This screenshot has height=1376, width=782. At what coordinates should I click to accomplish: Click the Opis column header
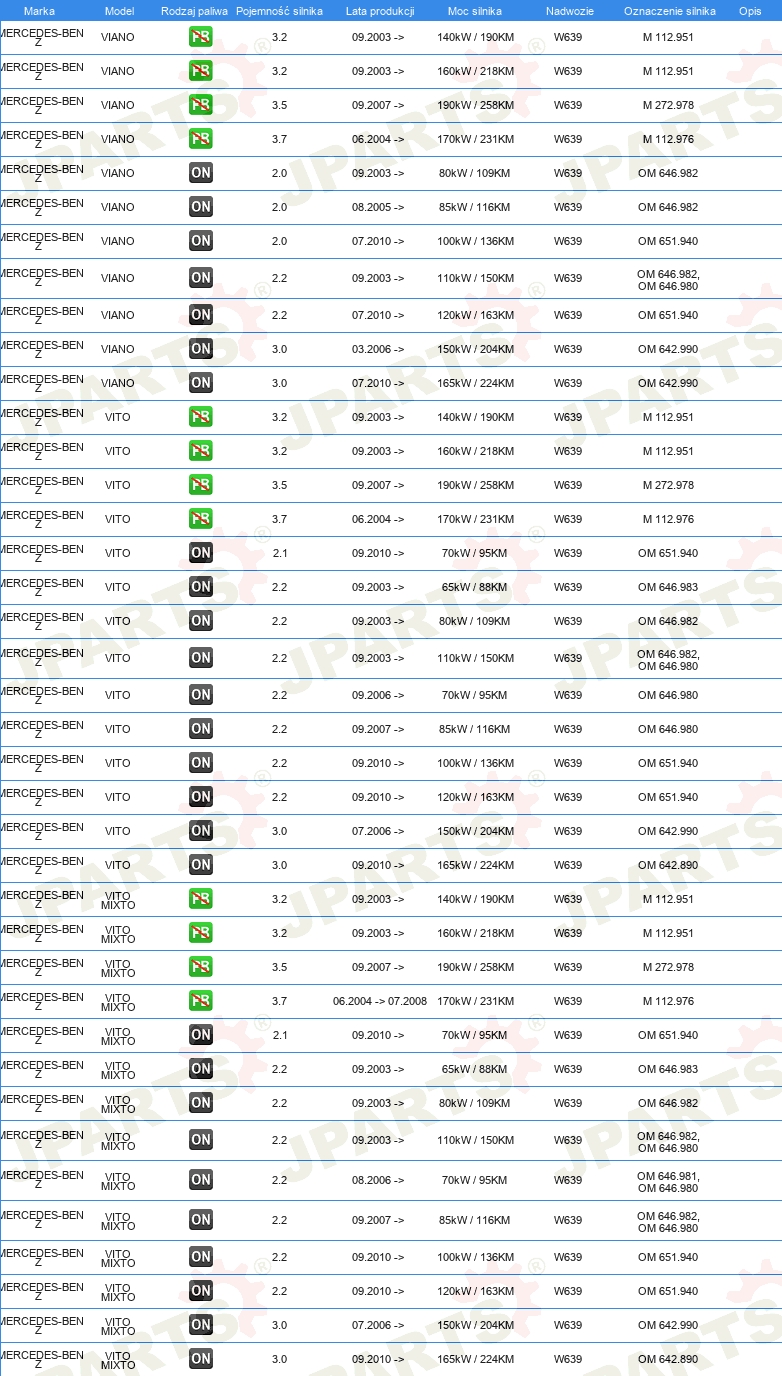click(750, 11)
